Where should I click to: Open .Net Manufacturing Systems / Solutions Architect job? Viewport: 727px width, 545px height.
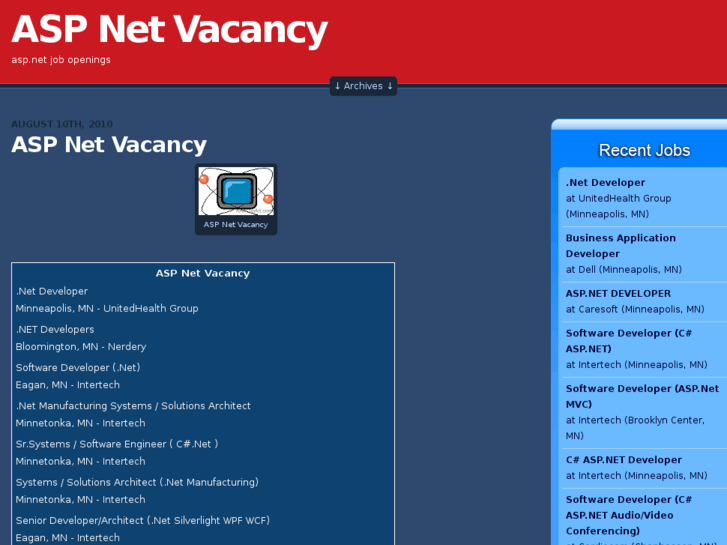point(133,406)
